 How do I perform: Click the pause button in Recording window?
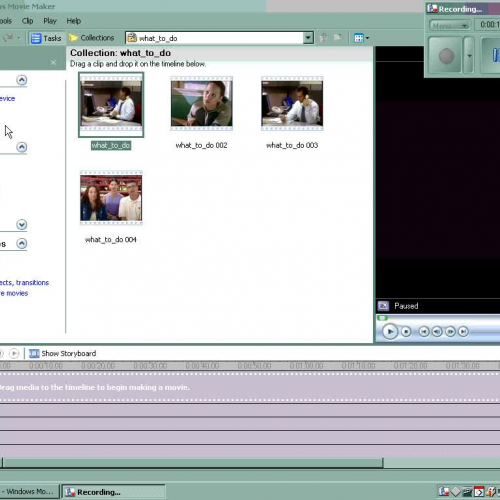click(x=492, y=55)
